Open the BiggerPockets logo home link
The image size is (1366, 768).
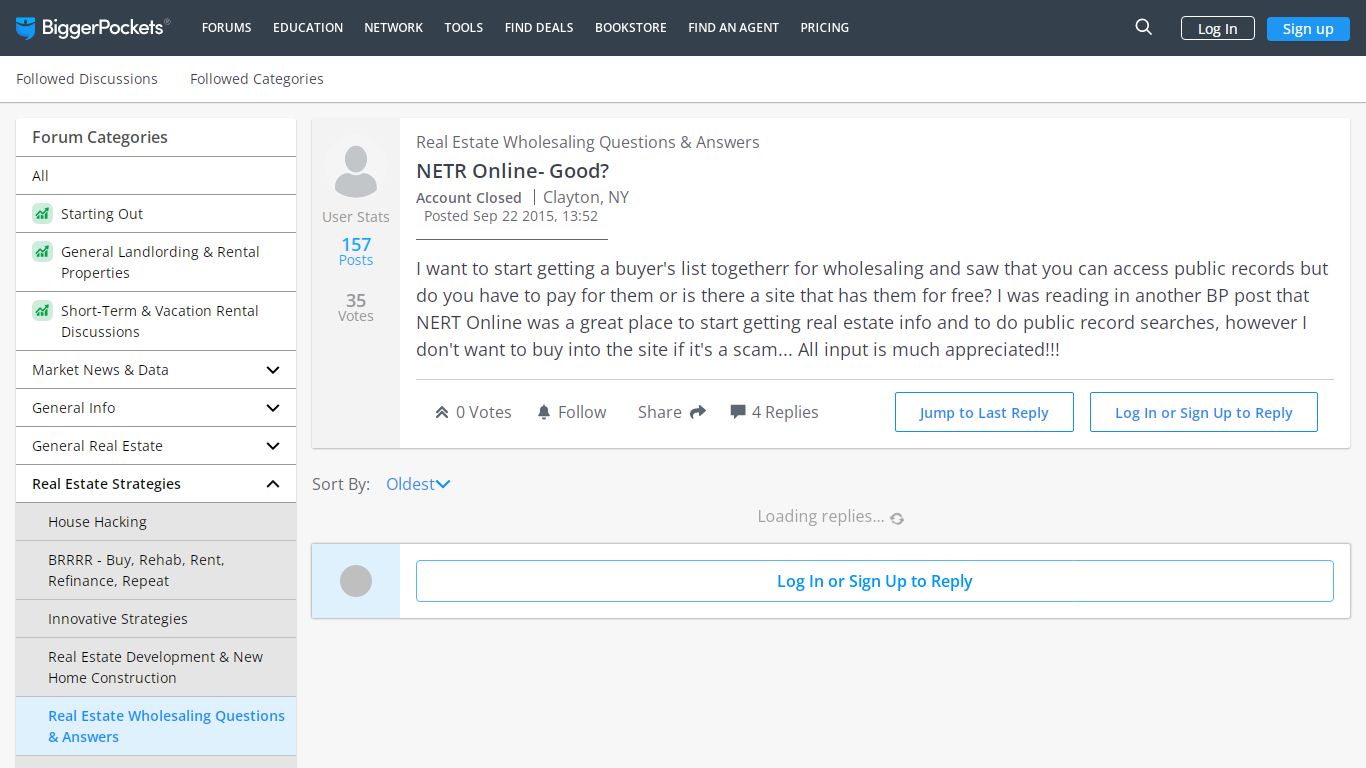pos(93,28)
